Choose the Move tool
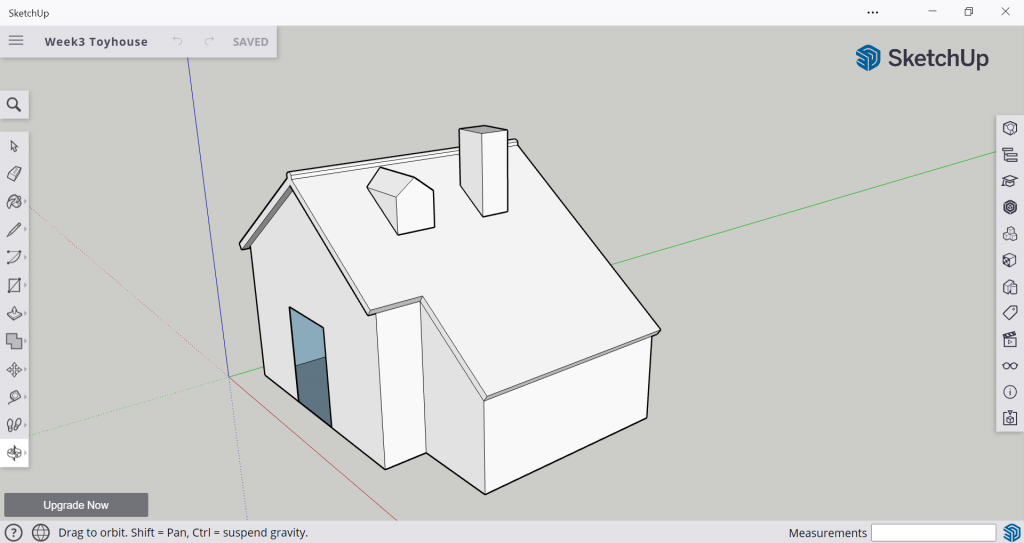1024x543 pixels. (14, 370)
